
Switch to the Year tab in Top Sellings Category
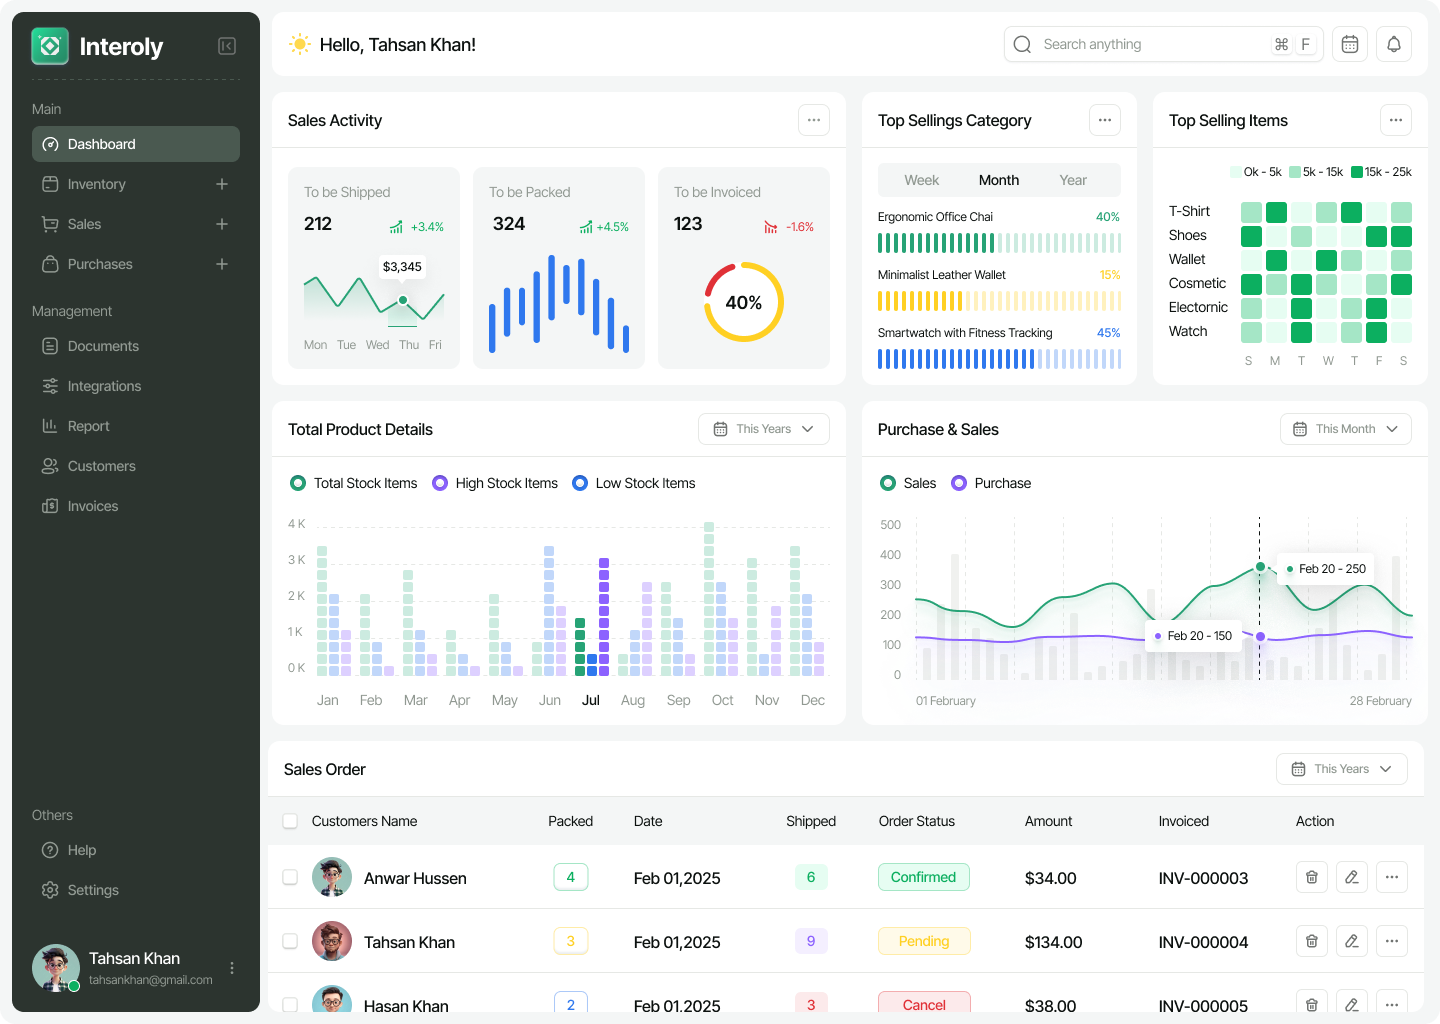(1072, 180)
